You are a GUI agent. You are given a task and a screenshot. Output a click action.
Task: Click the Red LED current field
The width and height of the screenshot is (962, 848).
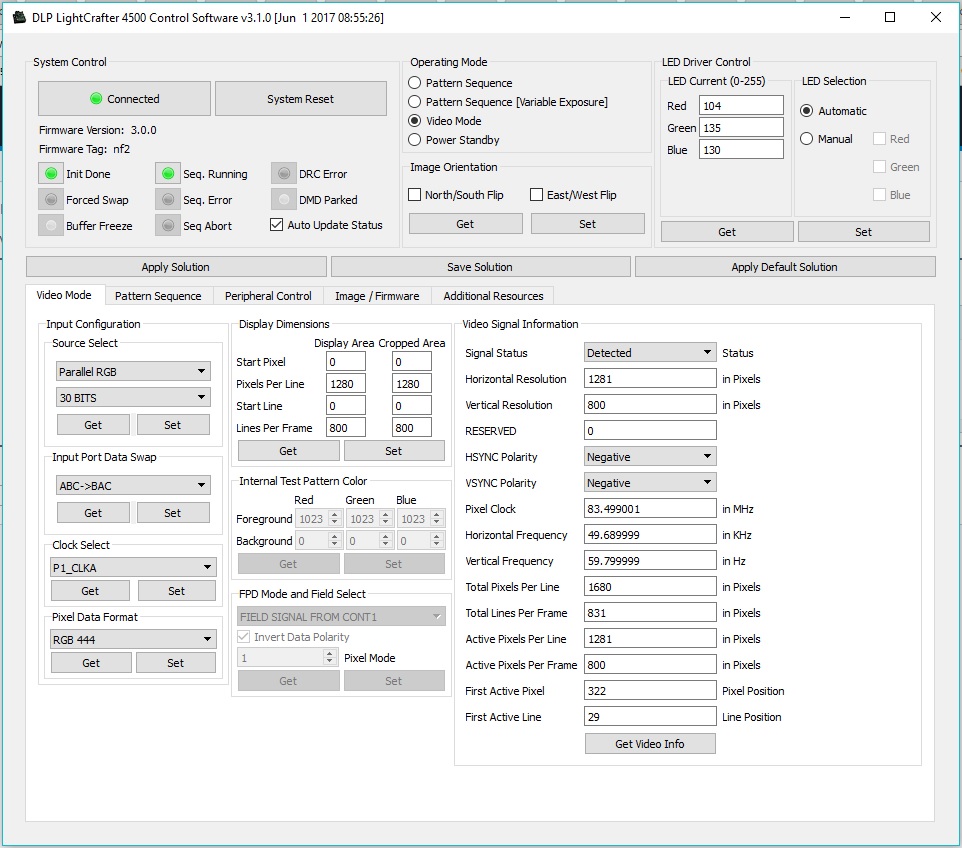click(x=741, y=105)
